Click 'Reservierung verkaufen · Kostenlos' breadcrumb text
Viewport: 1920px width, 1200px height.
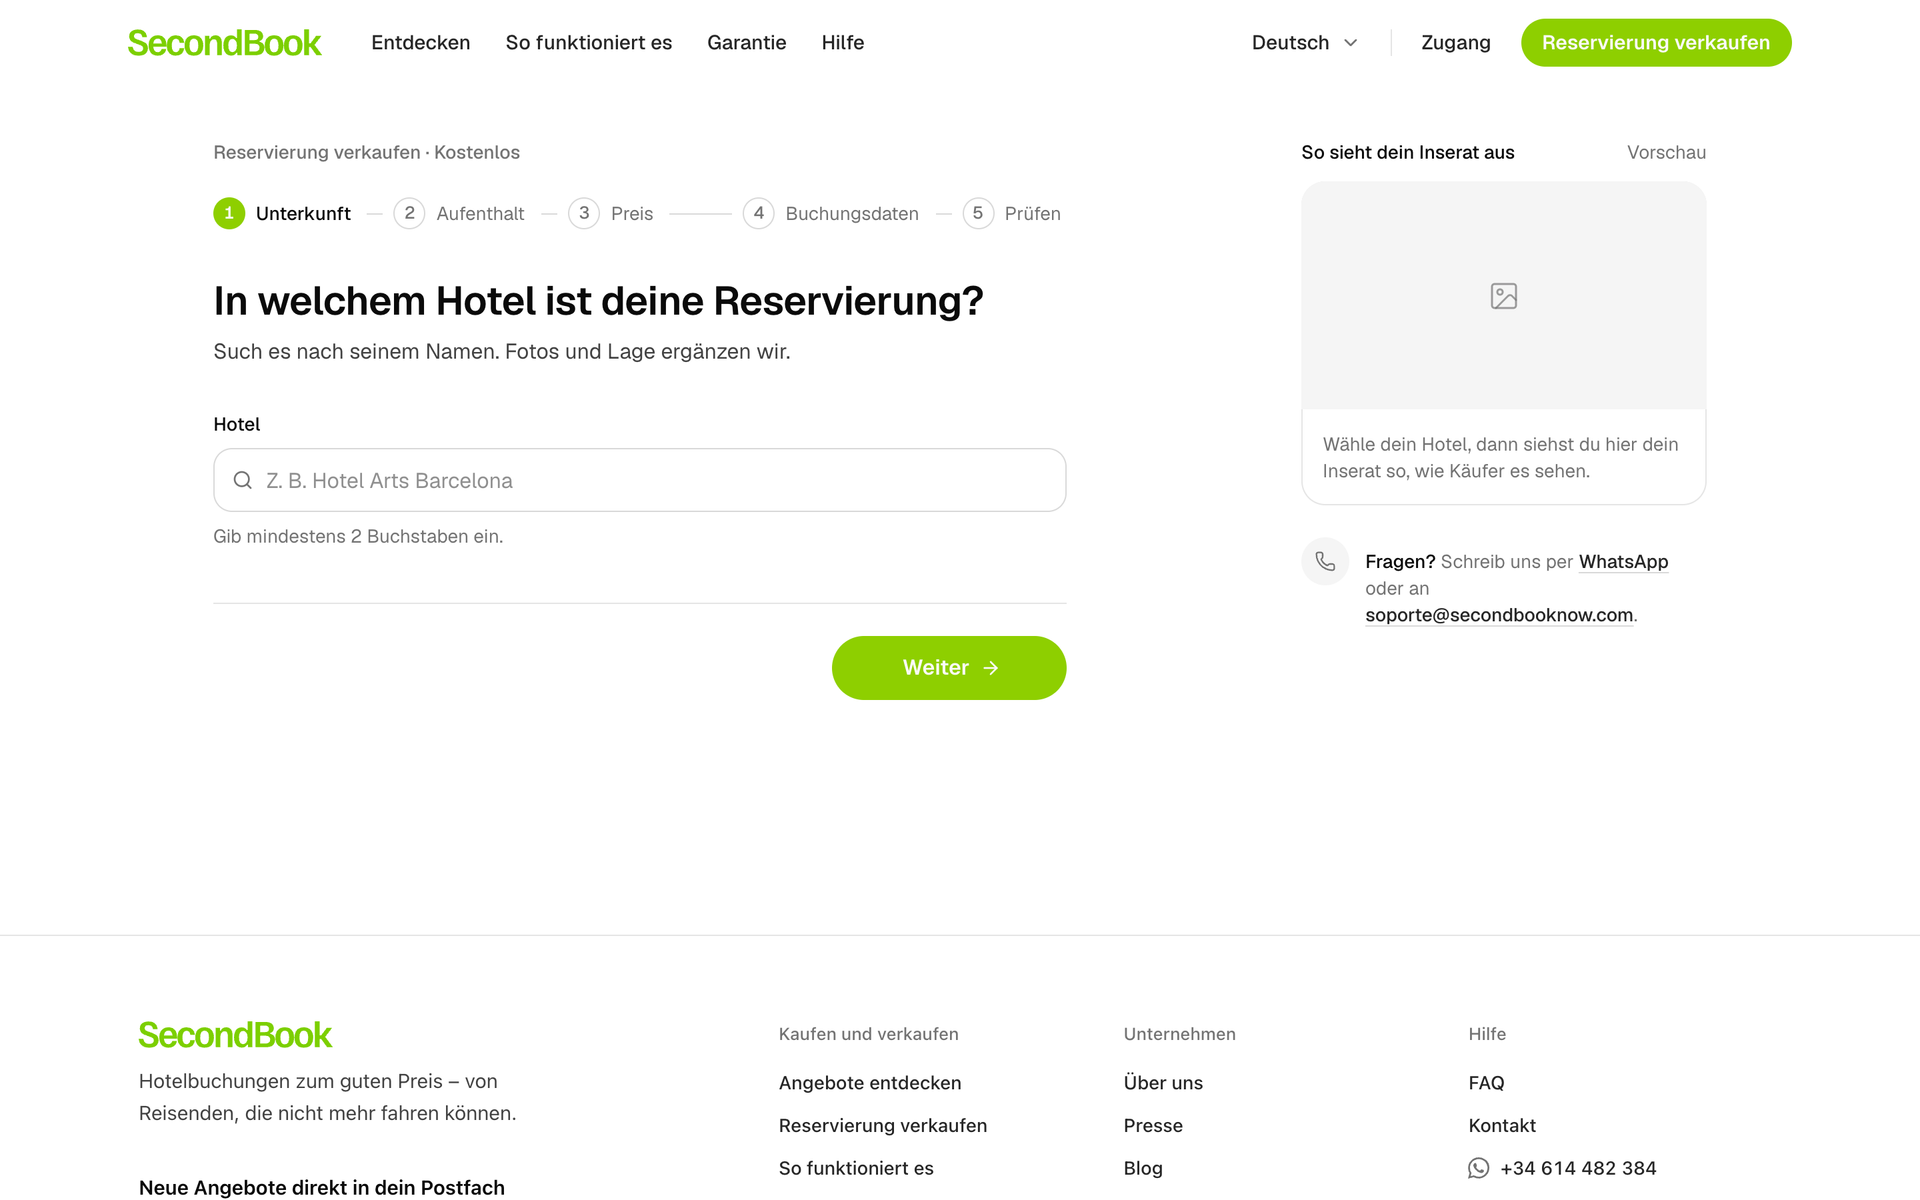pos(367,152)
